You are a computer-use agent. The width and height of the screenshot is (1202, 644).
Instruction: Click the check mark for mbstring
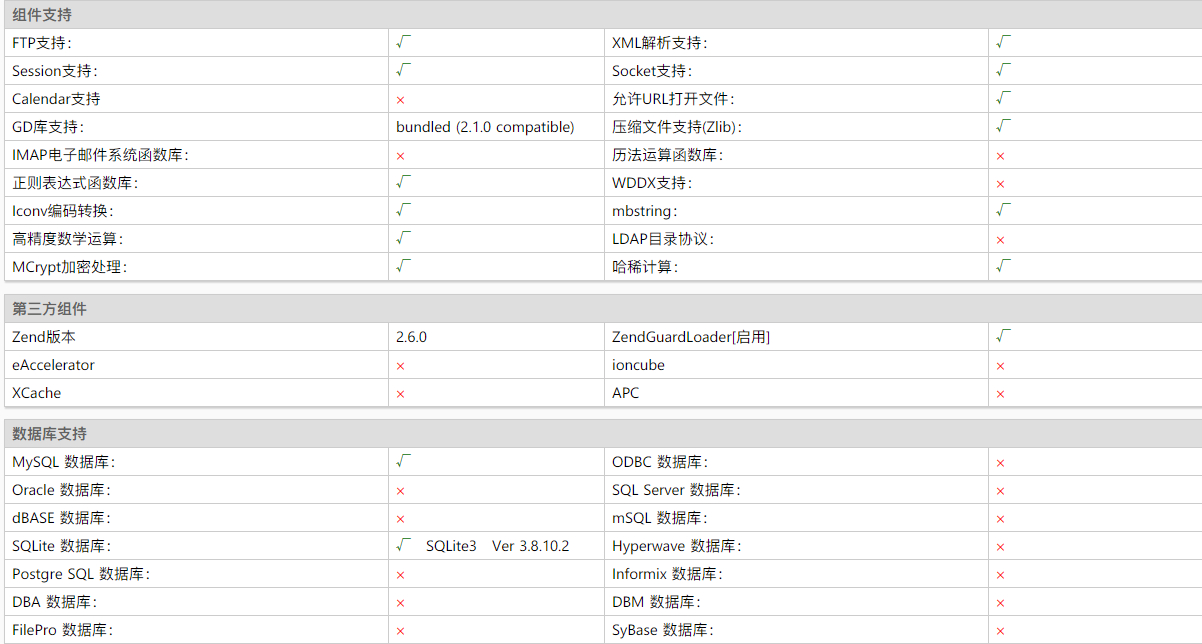pos(1003,211)
